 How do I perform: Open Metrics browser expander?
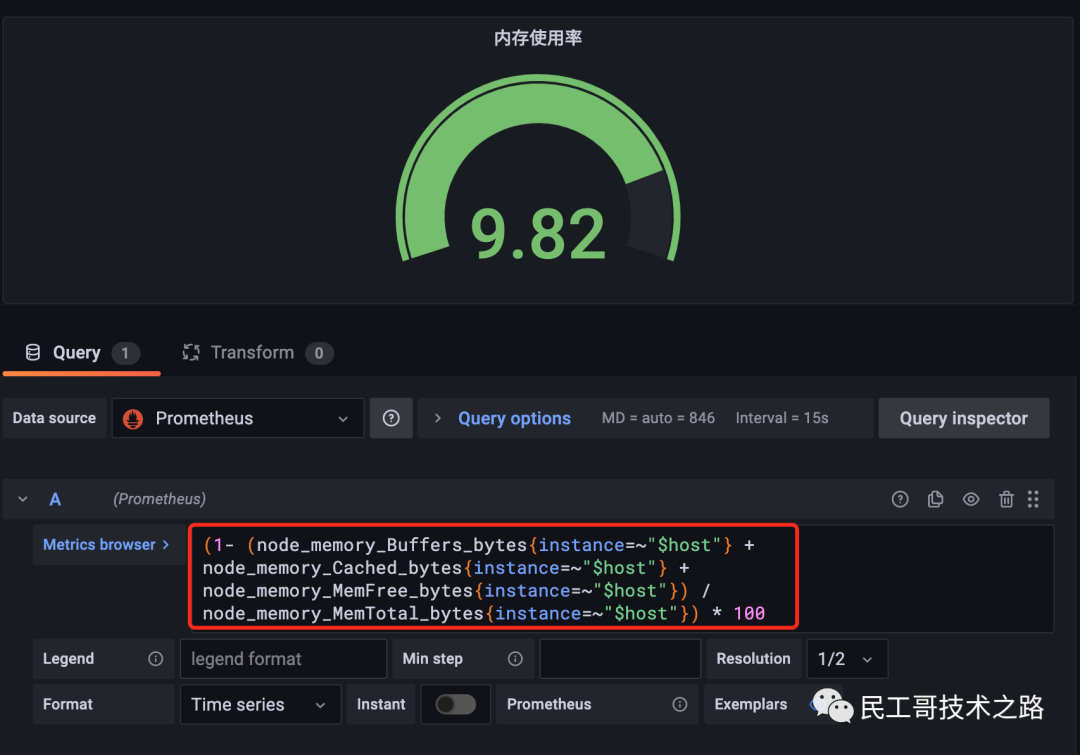[106, 545]
